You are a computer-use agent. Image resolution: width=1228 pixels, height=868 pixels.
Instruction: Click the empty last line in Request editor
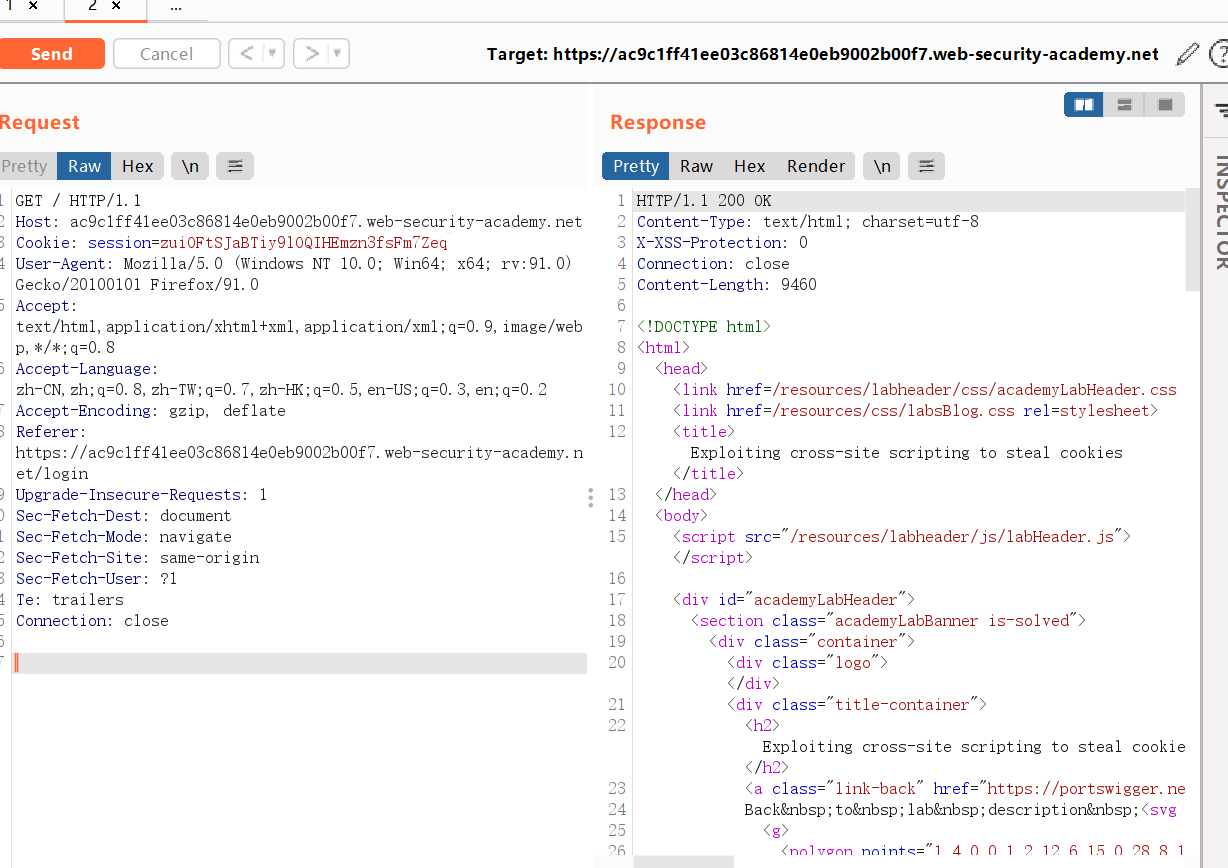pos(299,663)
